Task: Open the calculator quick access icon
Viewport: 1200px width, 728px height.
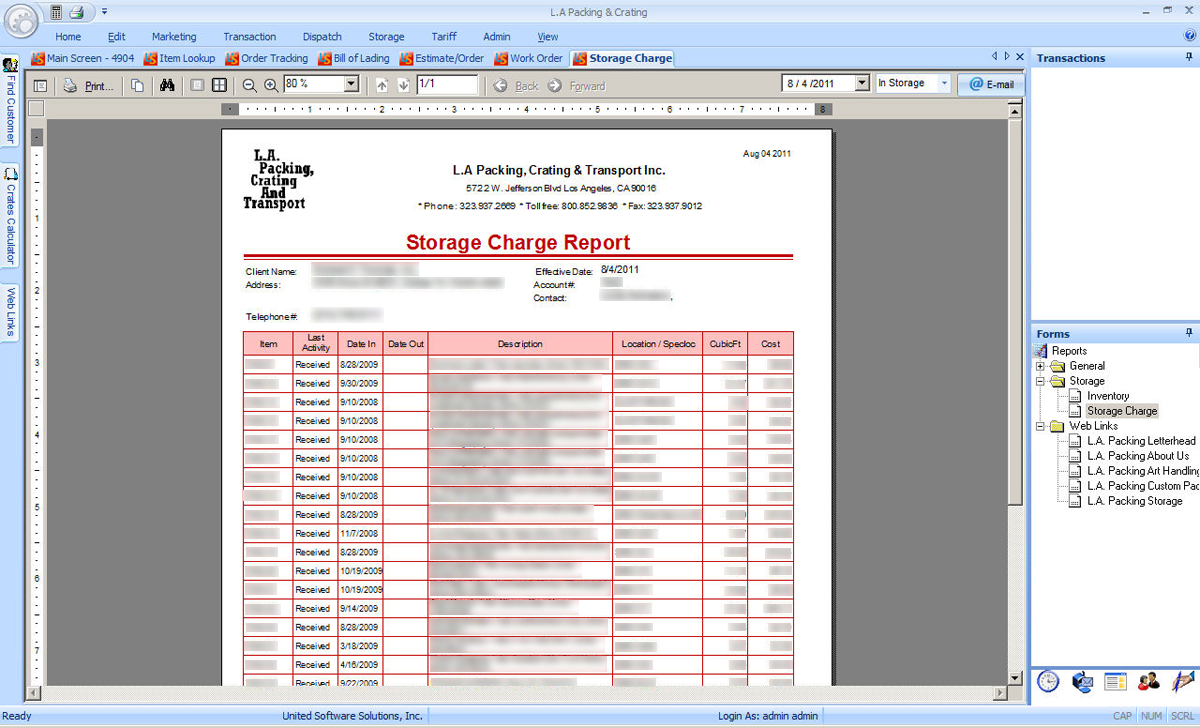Action: tap(56, 12)
